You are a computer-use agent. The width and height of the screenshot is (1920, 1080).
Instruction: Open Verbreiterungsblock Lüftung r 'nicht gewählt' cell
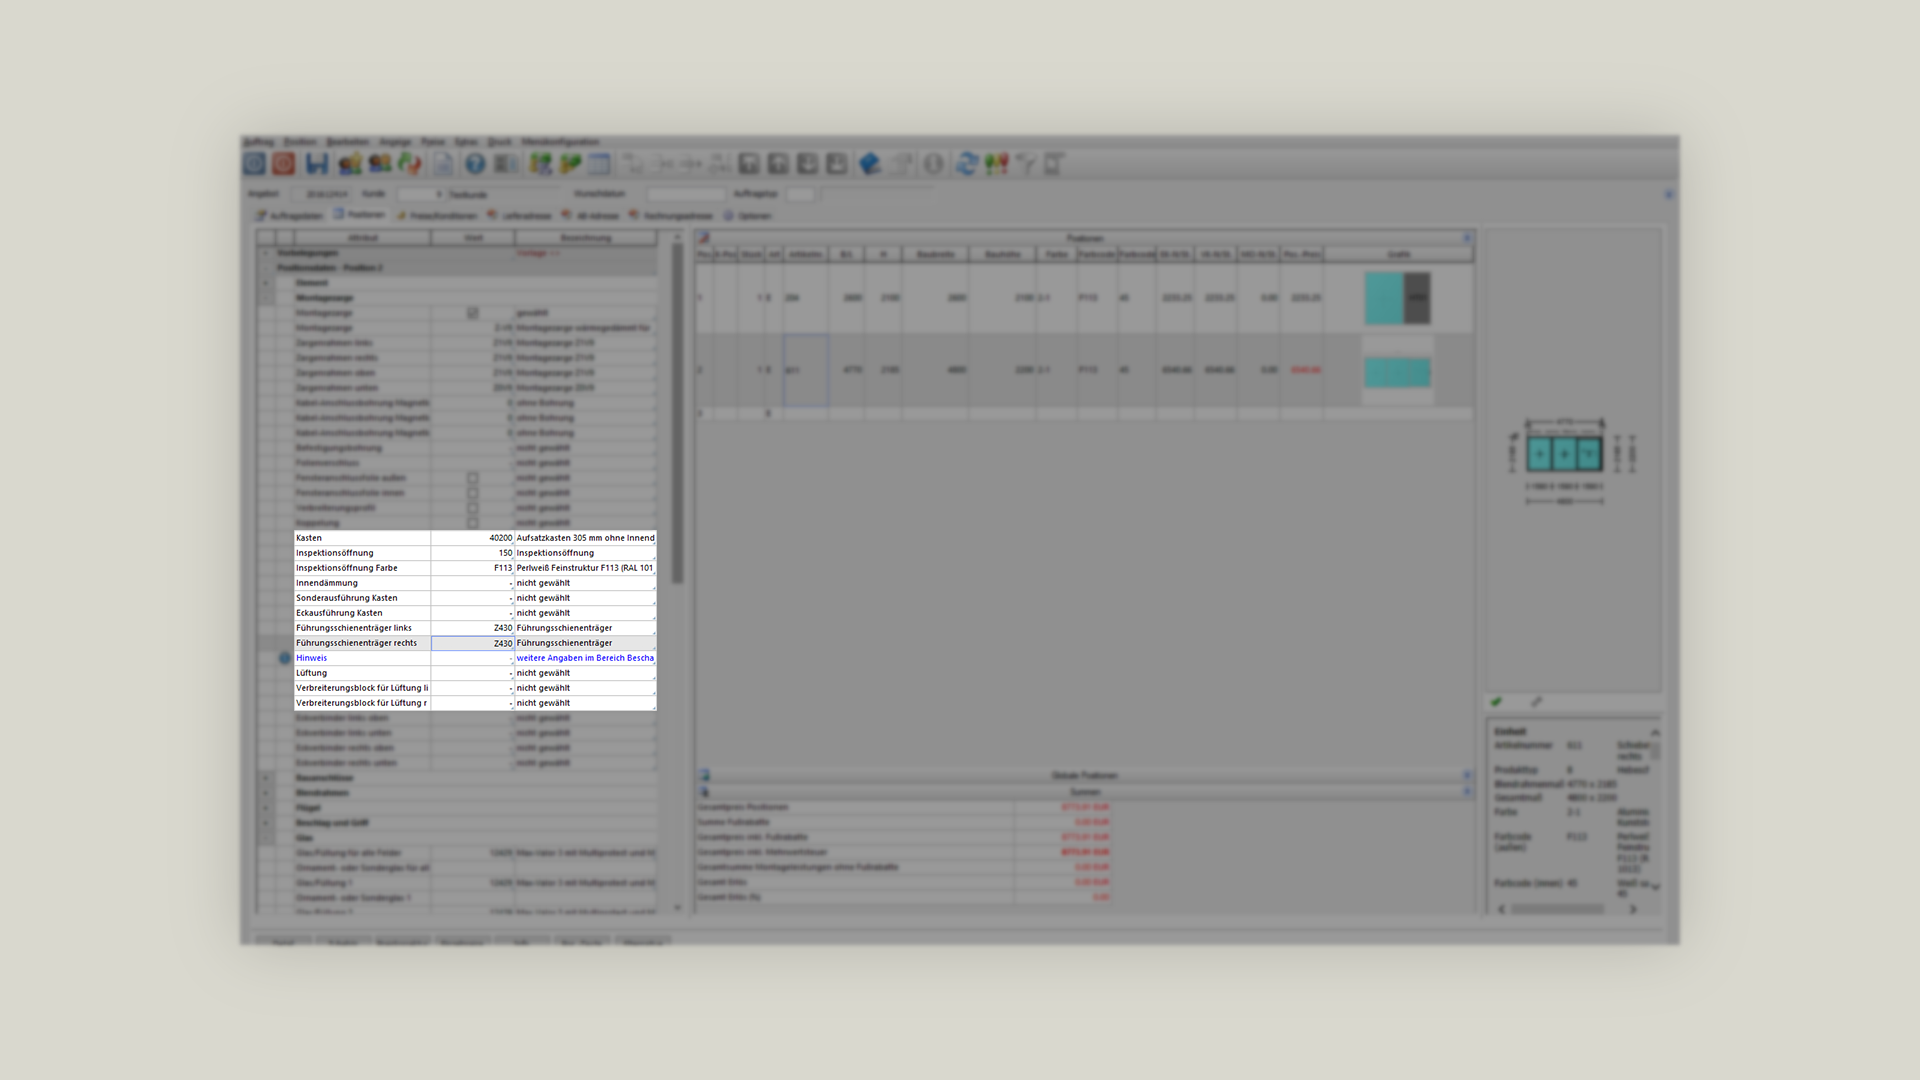[585, 703]
